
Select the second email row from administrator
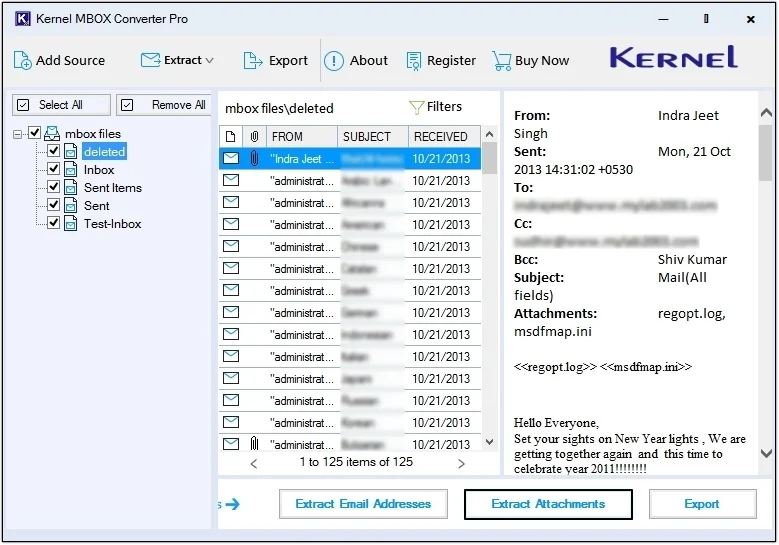tap(350, 203)
